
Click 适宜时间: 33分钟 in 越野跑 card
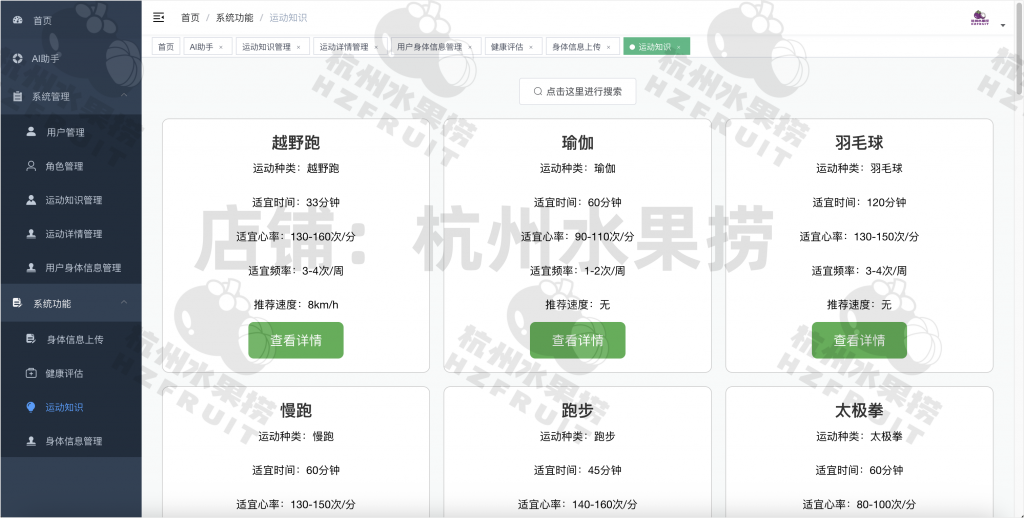pos(296,202)
